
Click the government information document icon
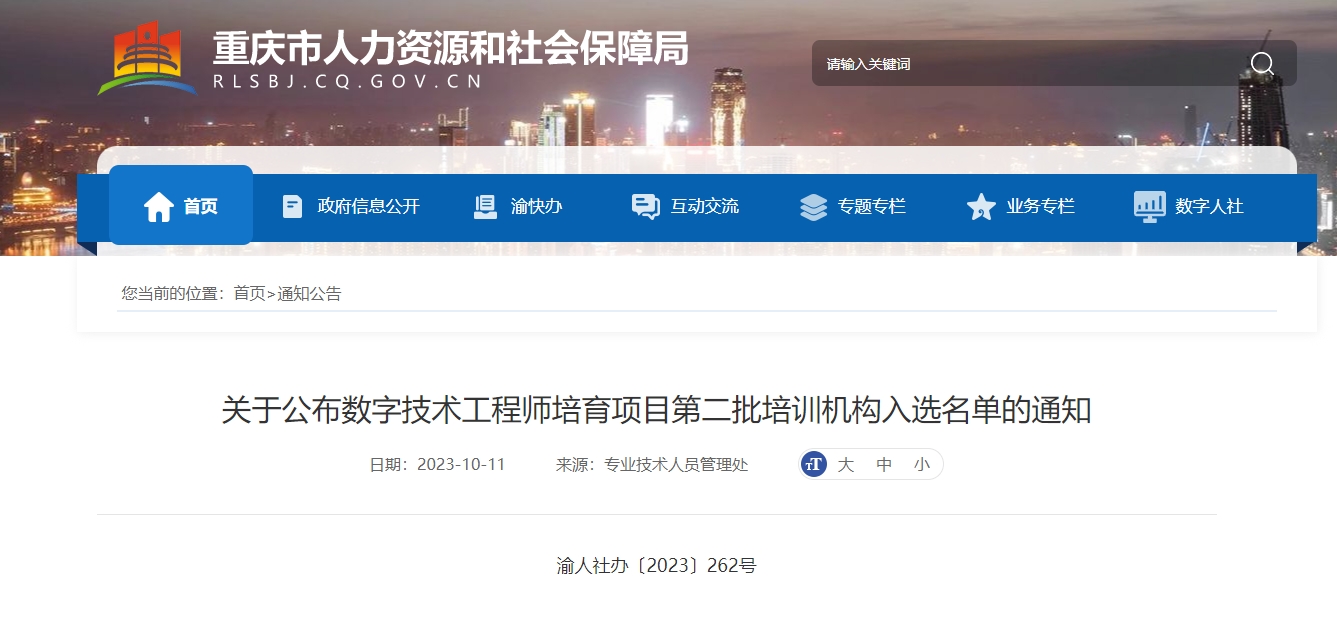[x=292, y=206]
